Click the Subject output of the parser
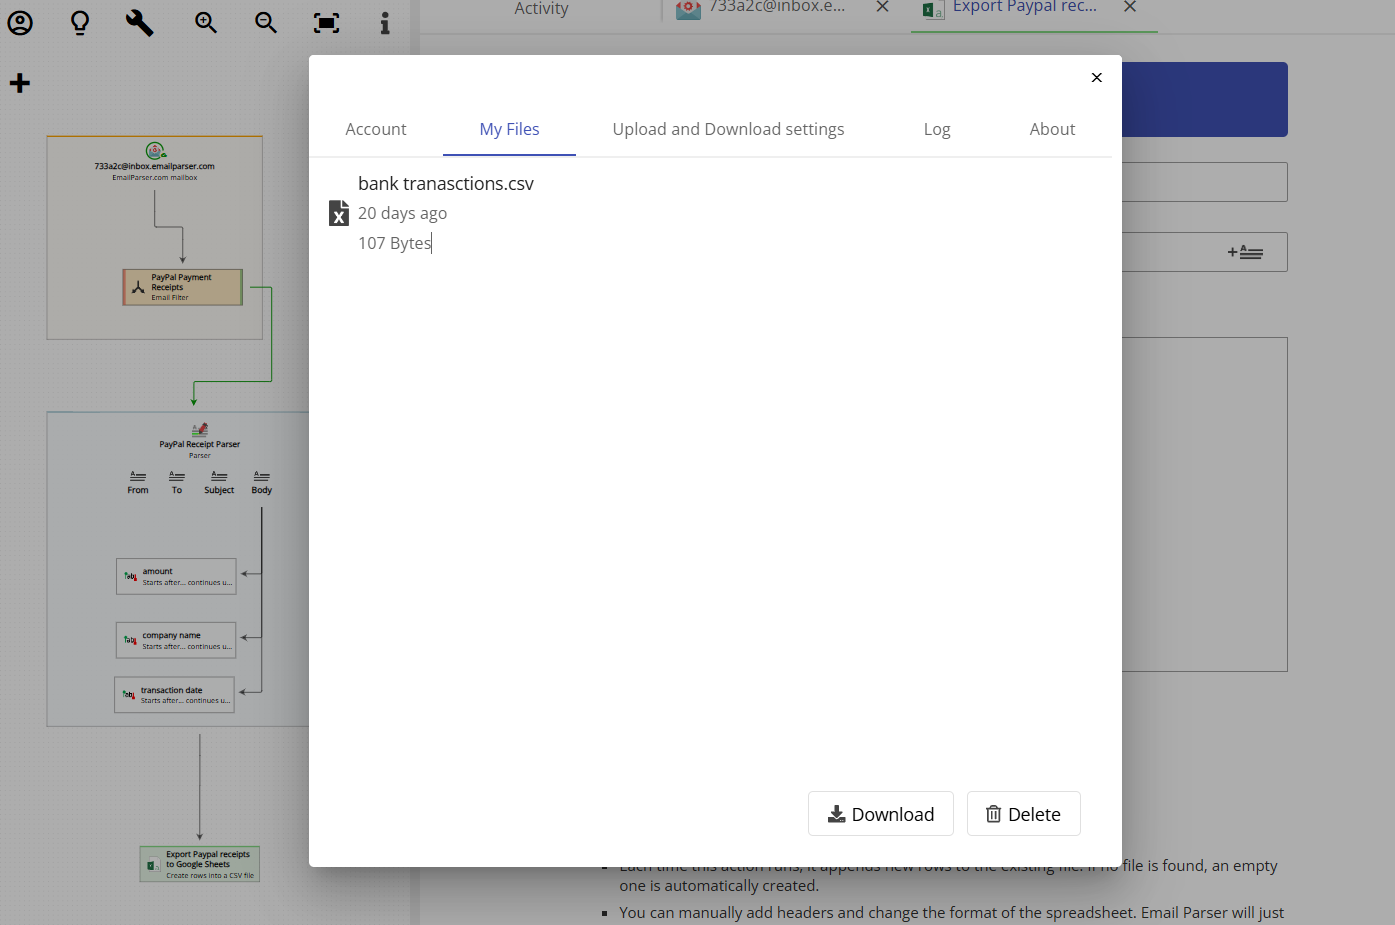 (x=219, y=481)
